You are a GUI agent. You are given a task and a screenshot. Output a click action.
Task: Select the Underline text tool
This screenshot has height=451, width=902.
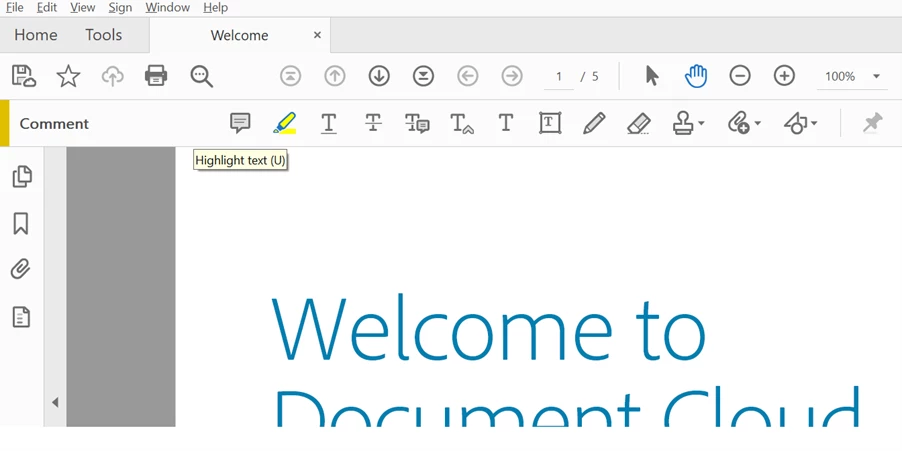coord(328,123)
